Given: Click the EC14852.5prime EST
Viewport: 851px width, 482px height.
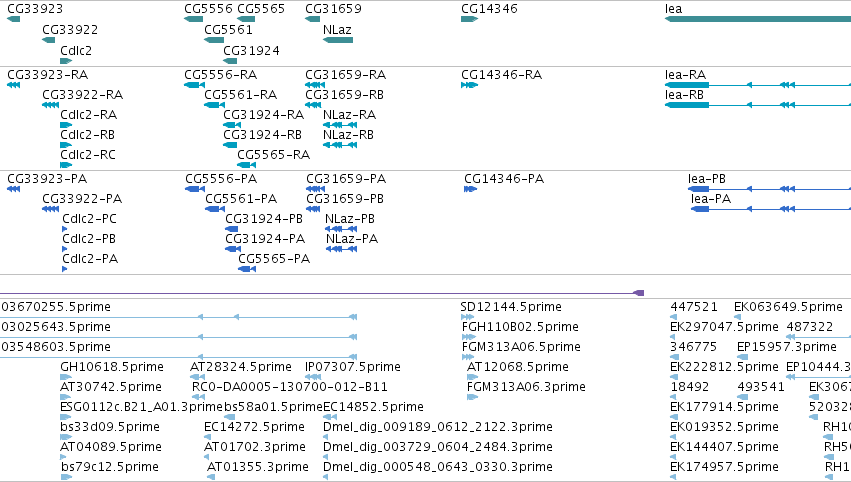Looking at the screenshot, I should coord(373,408).
